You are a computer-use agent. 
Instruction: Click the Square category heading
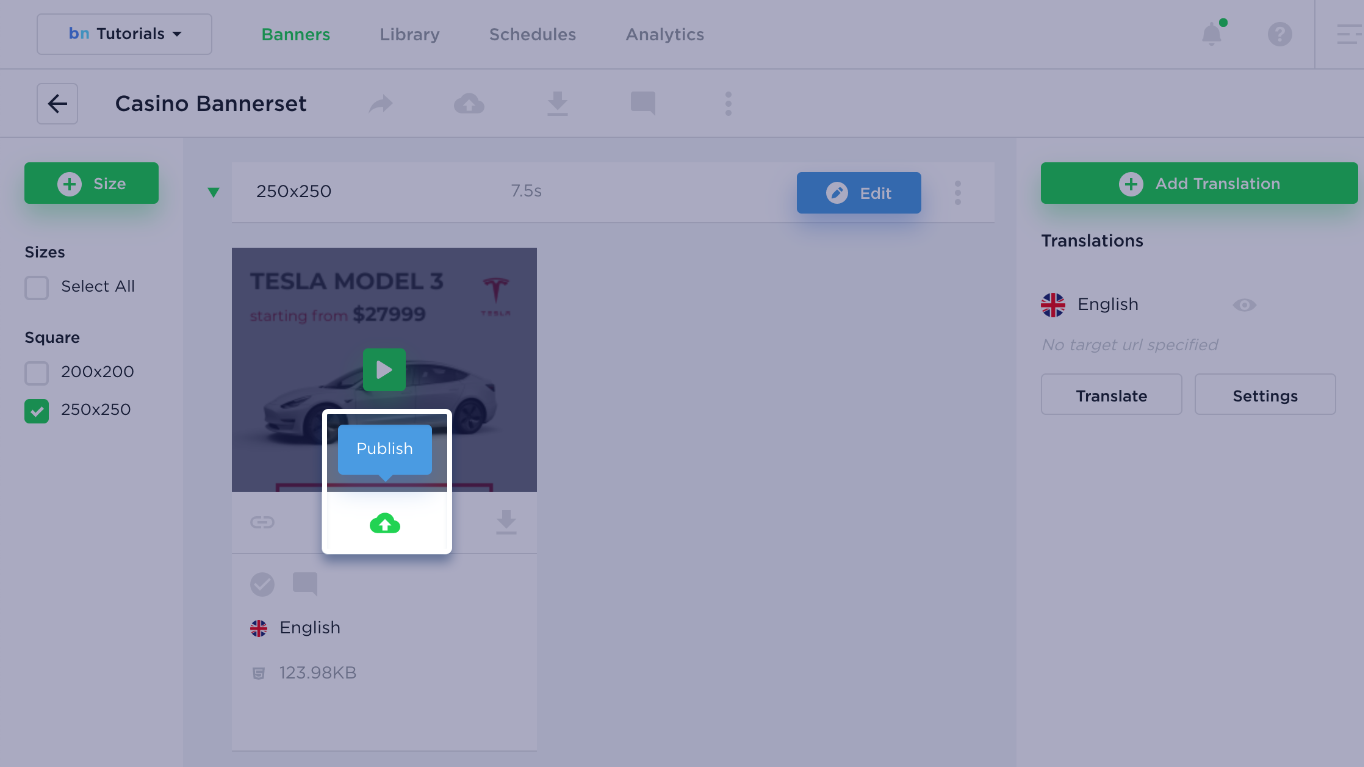click(x=52, y=338)
